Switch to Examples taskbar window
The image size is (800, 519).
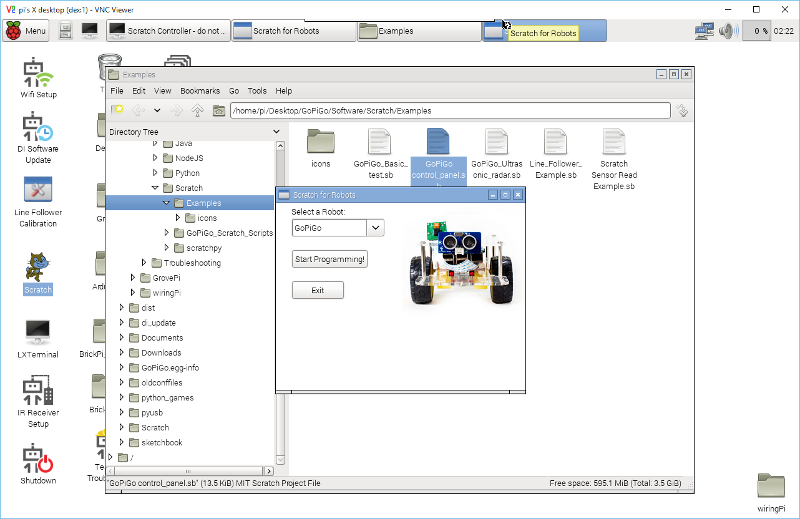coord(418,31)
